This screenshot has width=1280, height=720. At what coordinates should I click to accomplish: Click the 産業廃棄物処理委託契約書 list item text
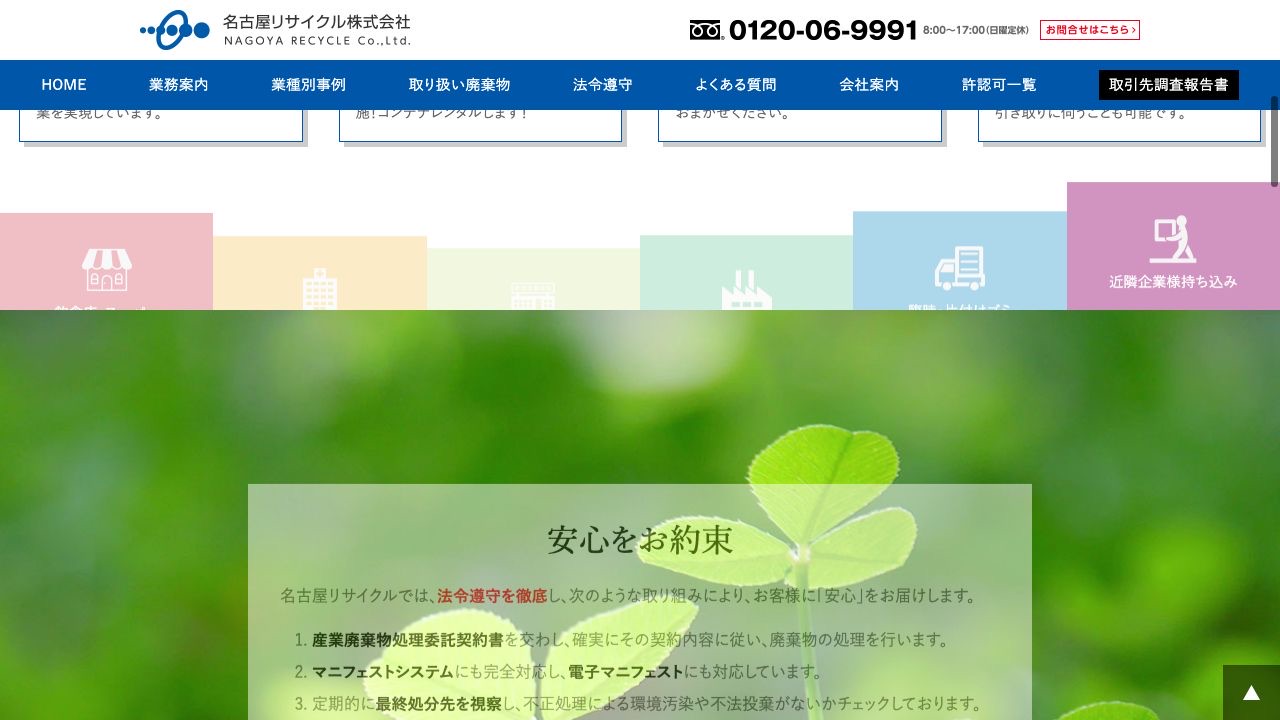(408, 640)
